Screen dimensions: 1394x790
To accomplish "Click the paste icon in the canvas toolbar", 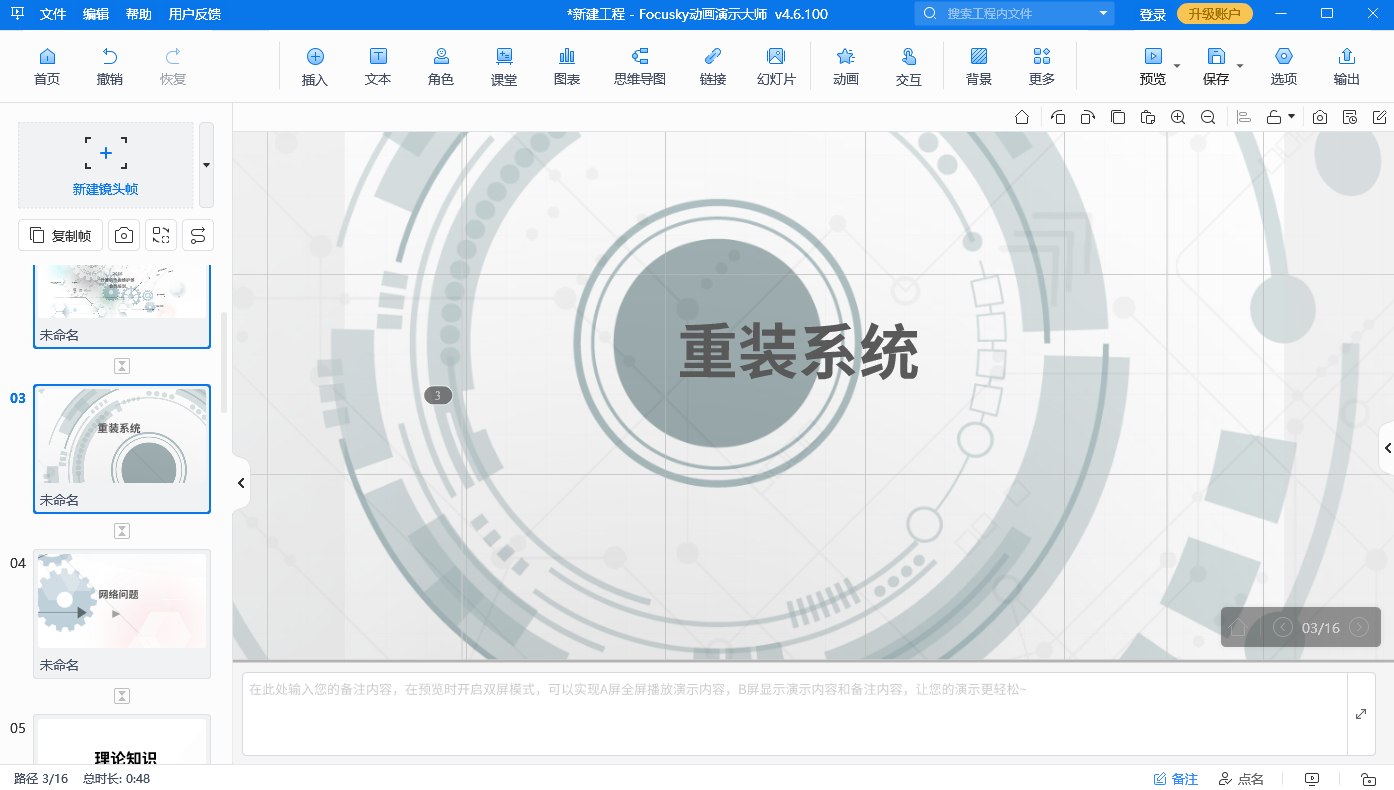I will tap(1148, 117).
